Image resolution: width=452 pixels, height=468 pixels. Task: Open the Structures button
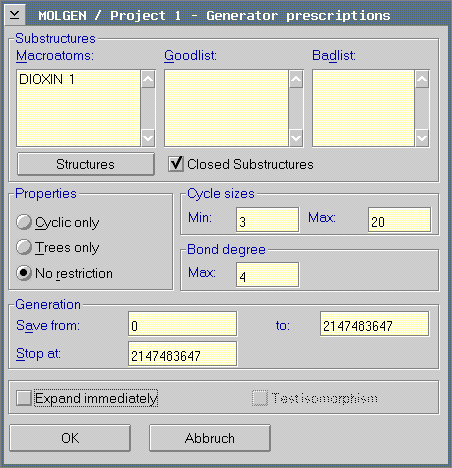(x=86, y=164)
